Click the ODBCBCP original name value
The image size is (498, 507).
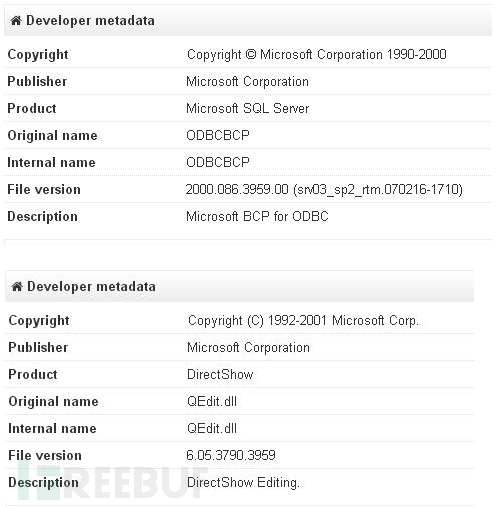pyautogui.click(x=218, y=135)
